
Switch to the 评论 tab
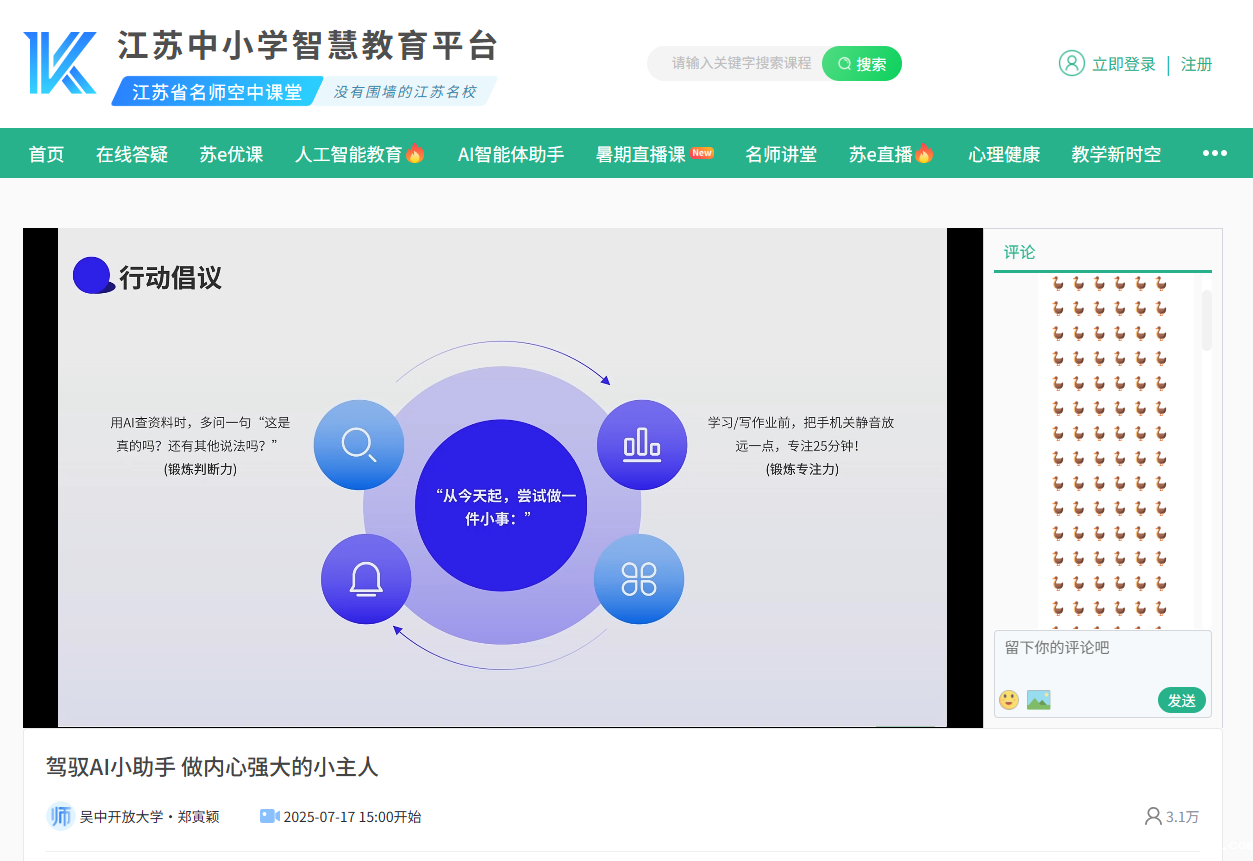coord(1019,252)
